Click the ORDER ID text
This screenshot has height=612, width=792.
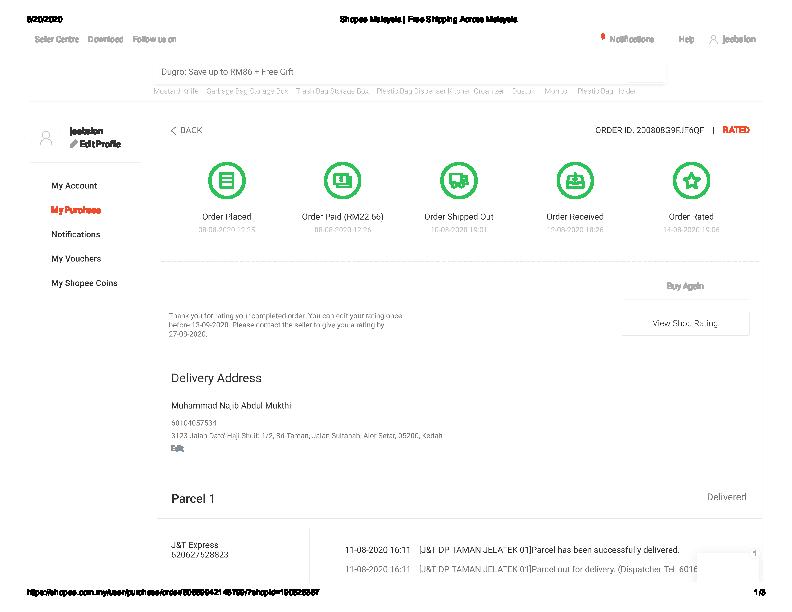(650, 130)
